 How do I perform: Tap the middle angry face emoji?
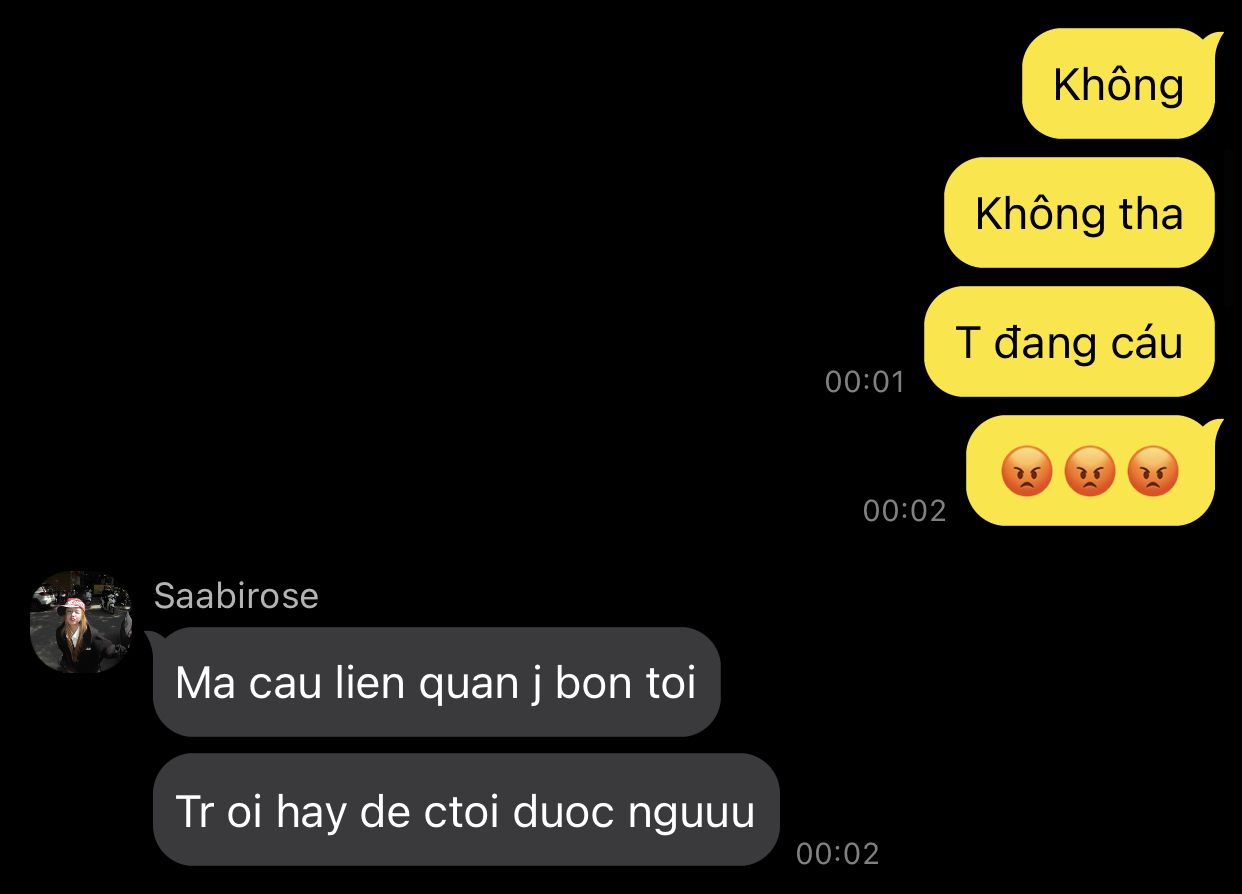click(1090, 470)
